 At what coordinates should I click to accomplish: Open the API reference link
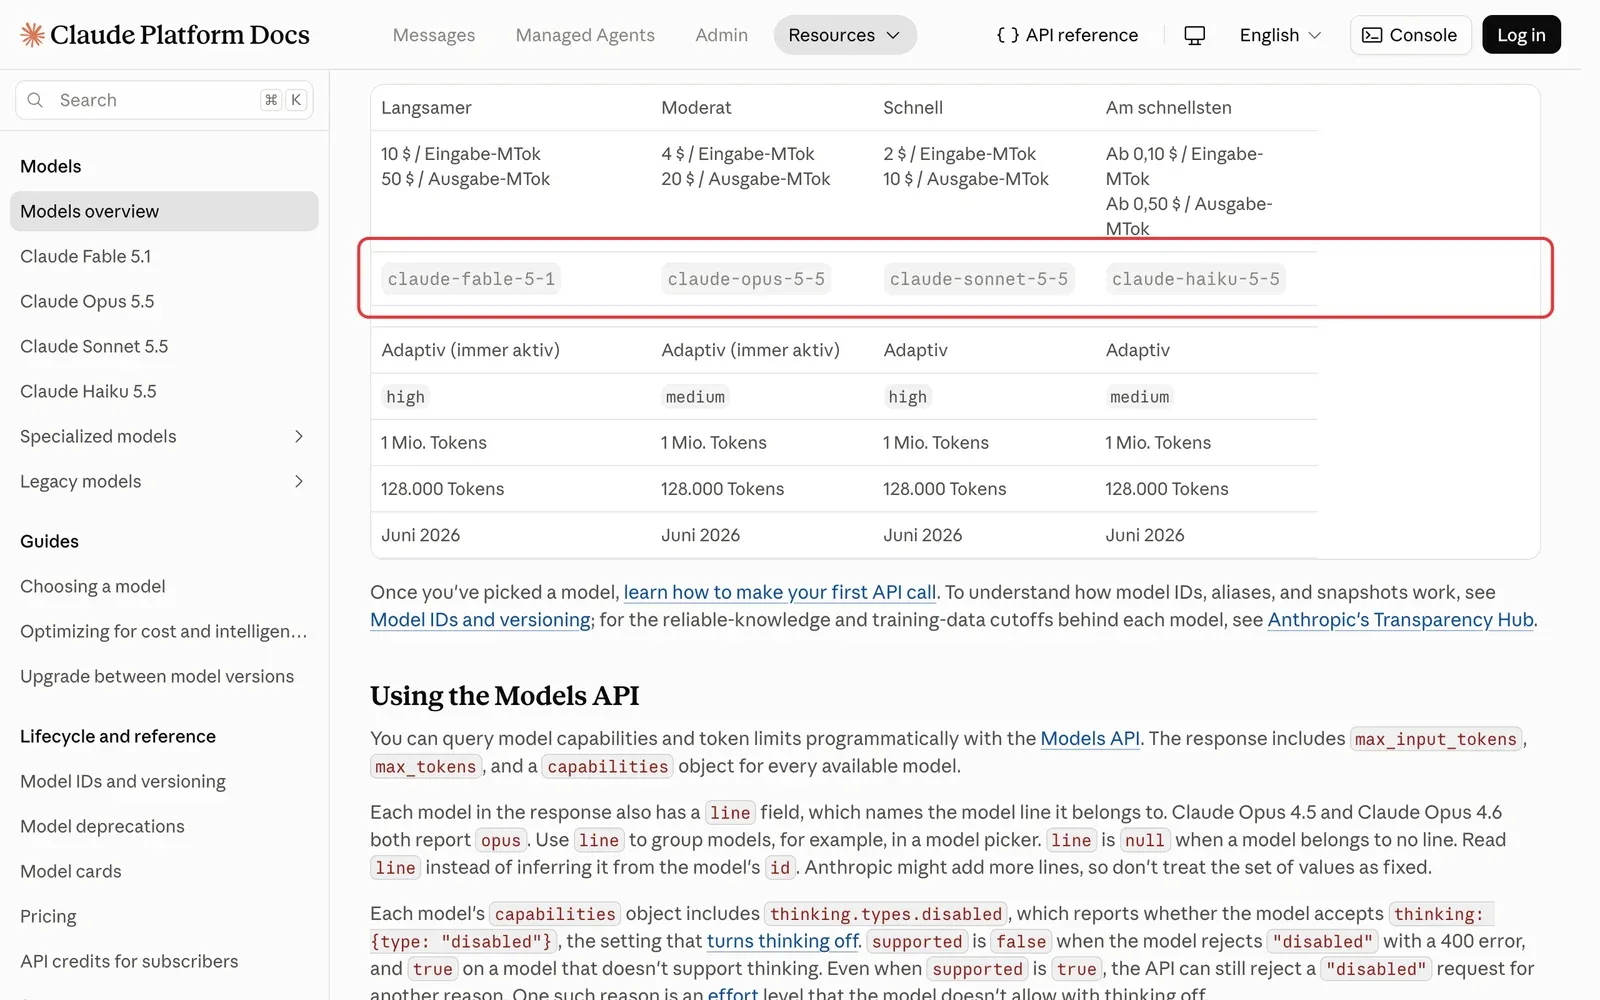(x=1067, y=35)
